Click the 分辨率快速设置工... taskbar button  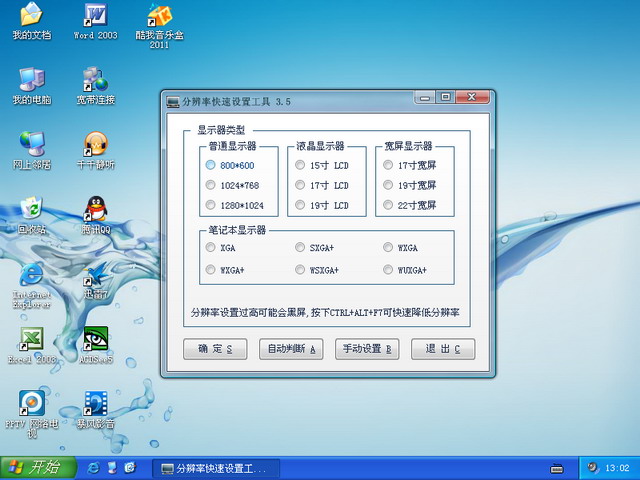pos(216,468)
